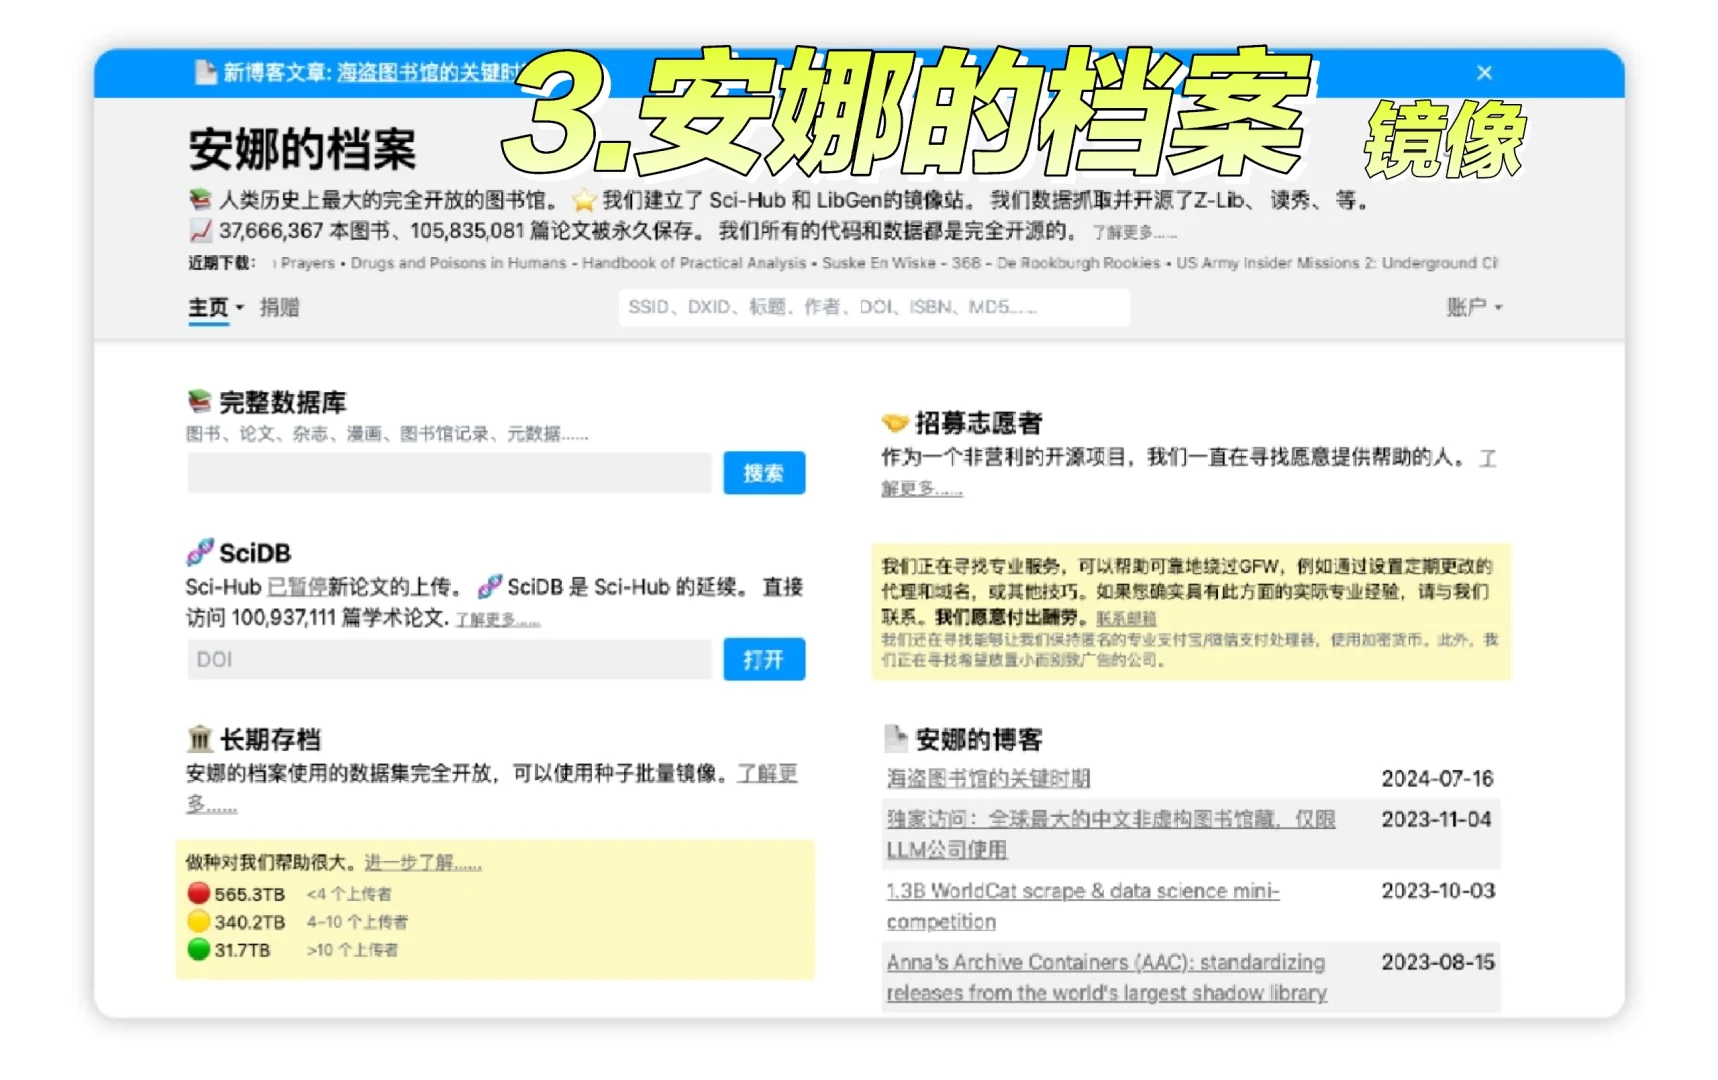Click the books icon beside 完整数据库

point(199,402)
